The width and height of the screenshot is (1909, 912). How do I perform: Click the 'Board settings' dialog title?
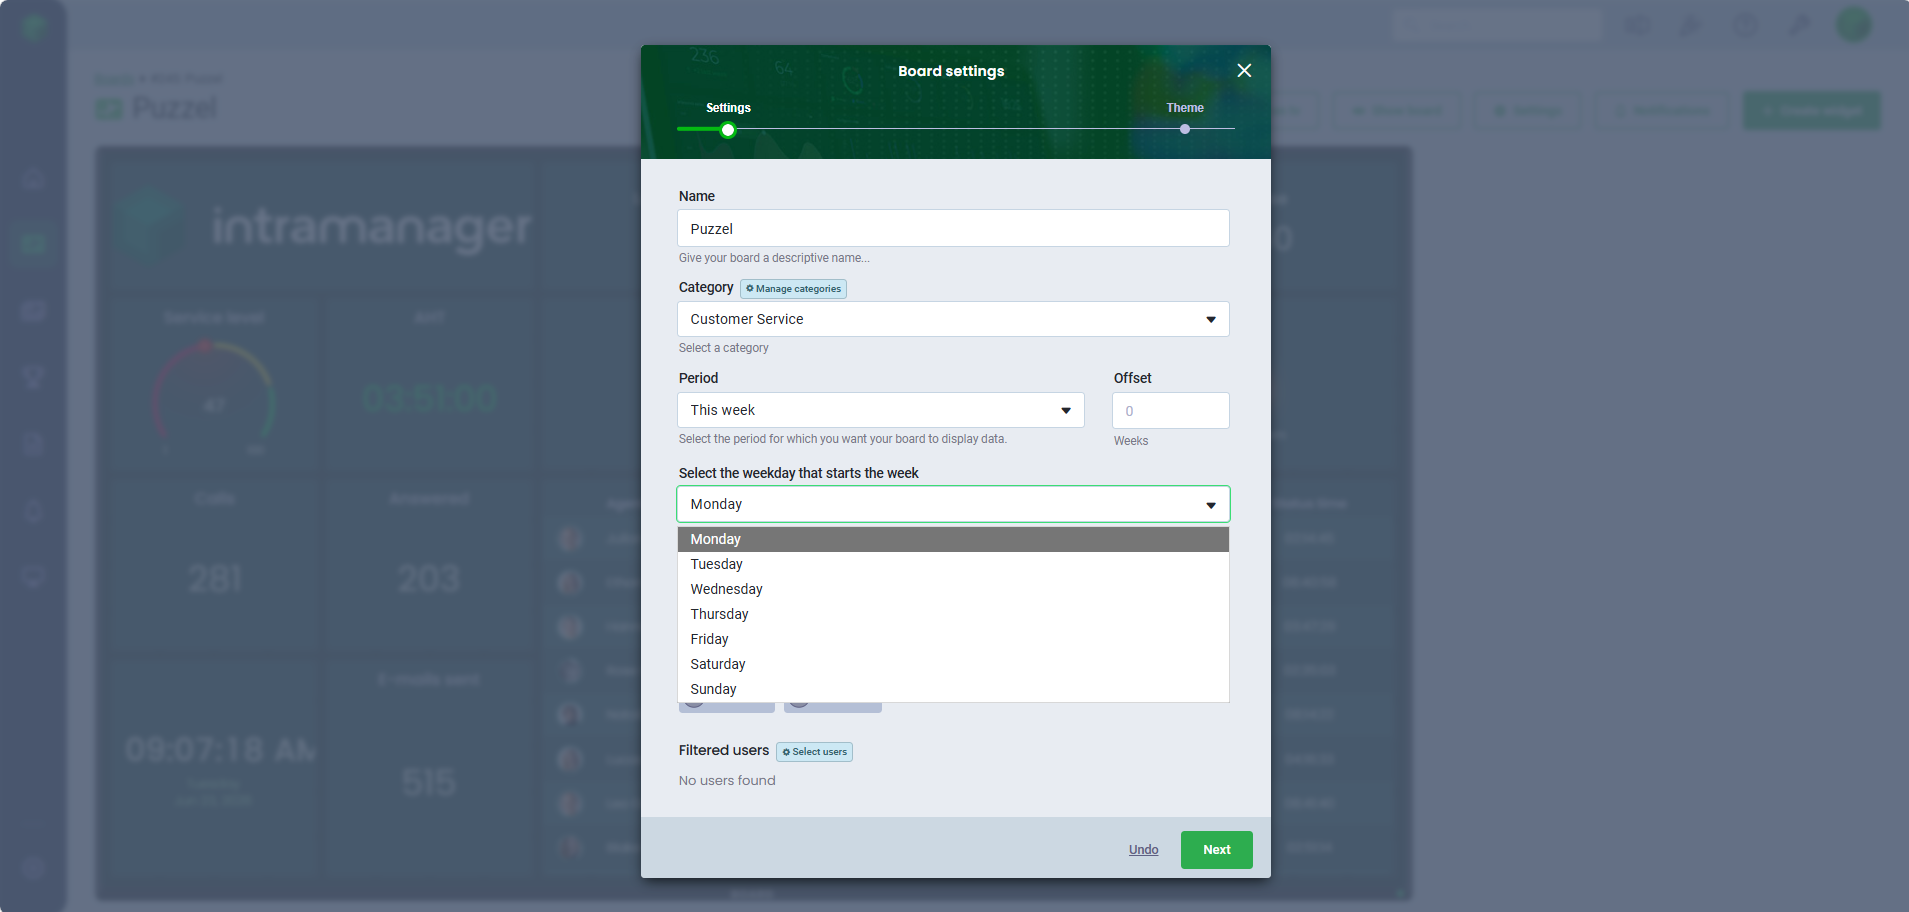[951, 71]
